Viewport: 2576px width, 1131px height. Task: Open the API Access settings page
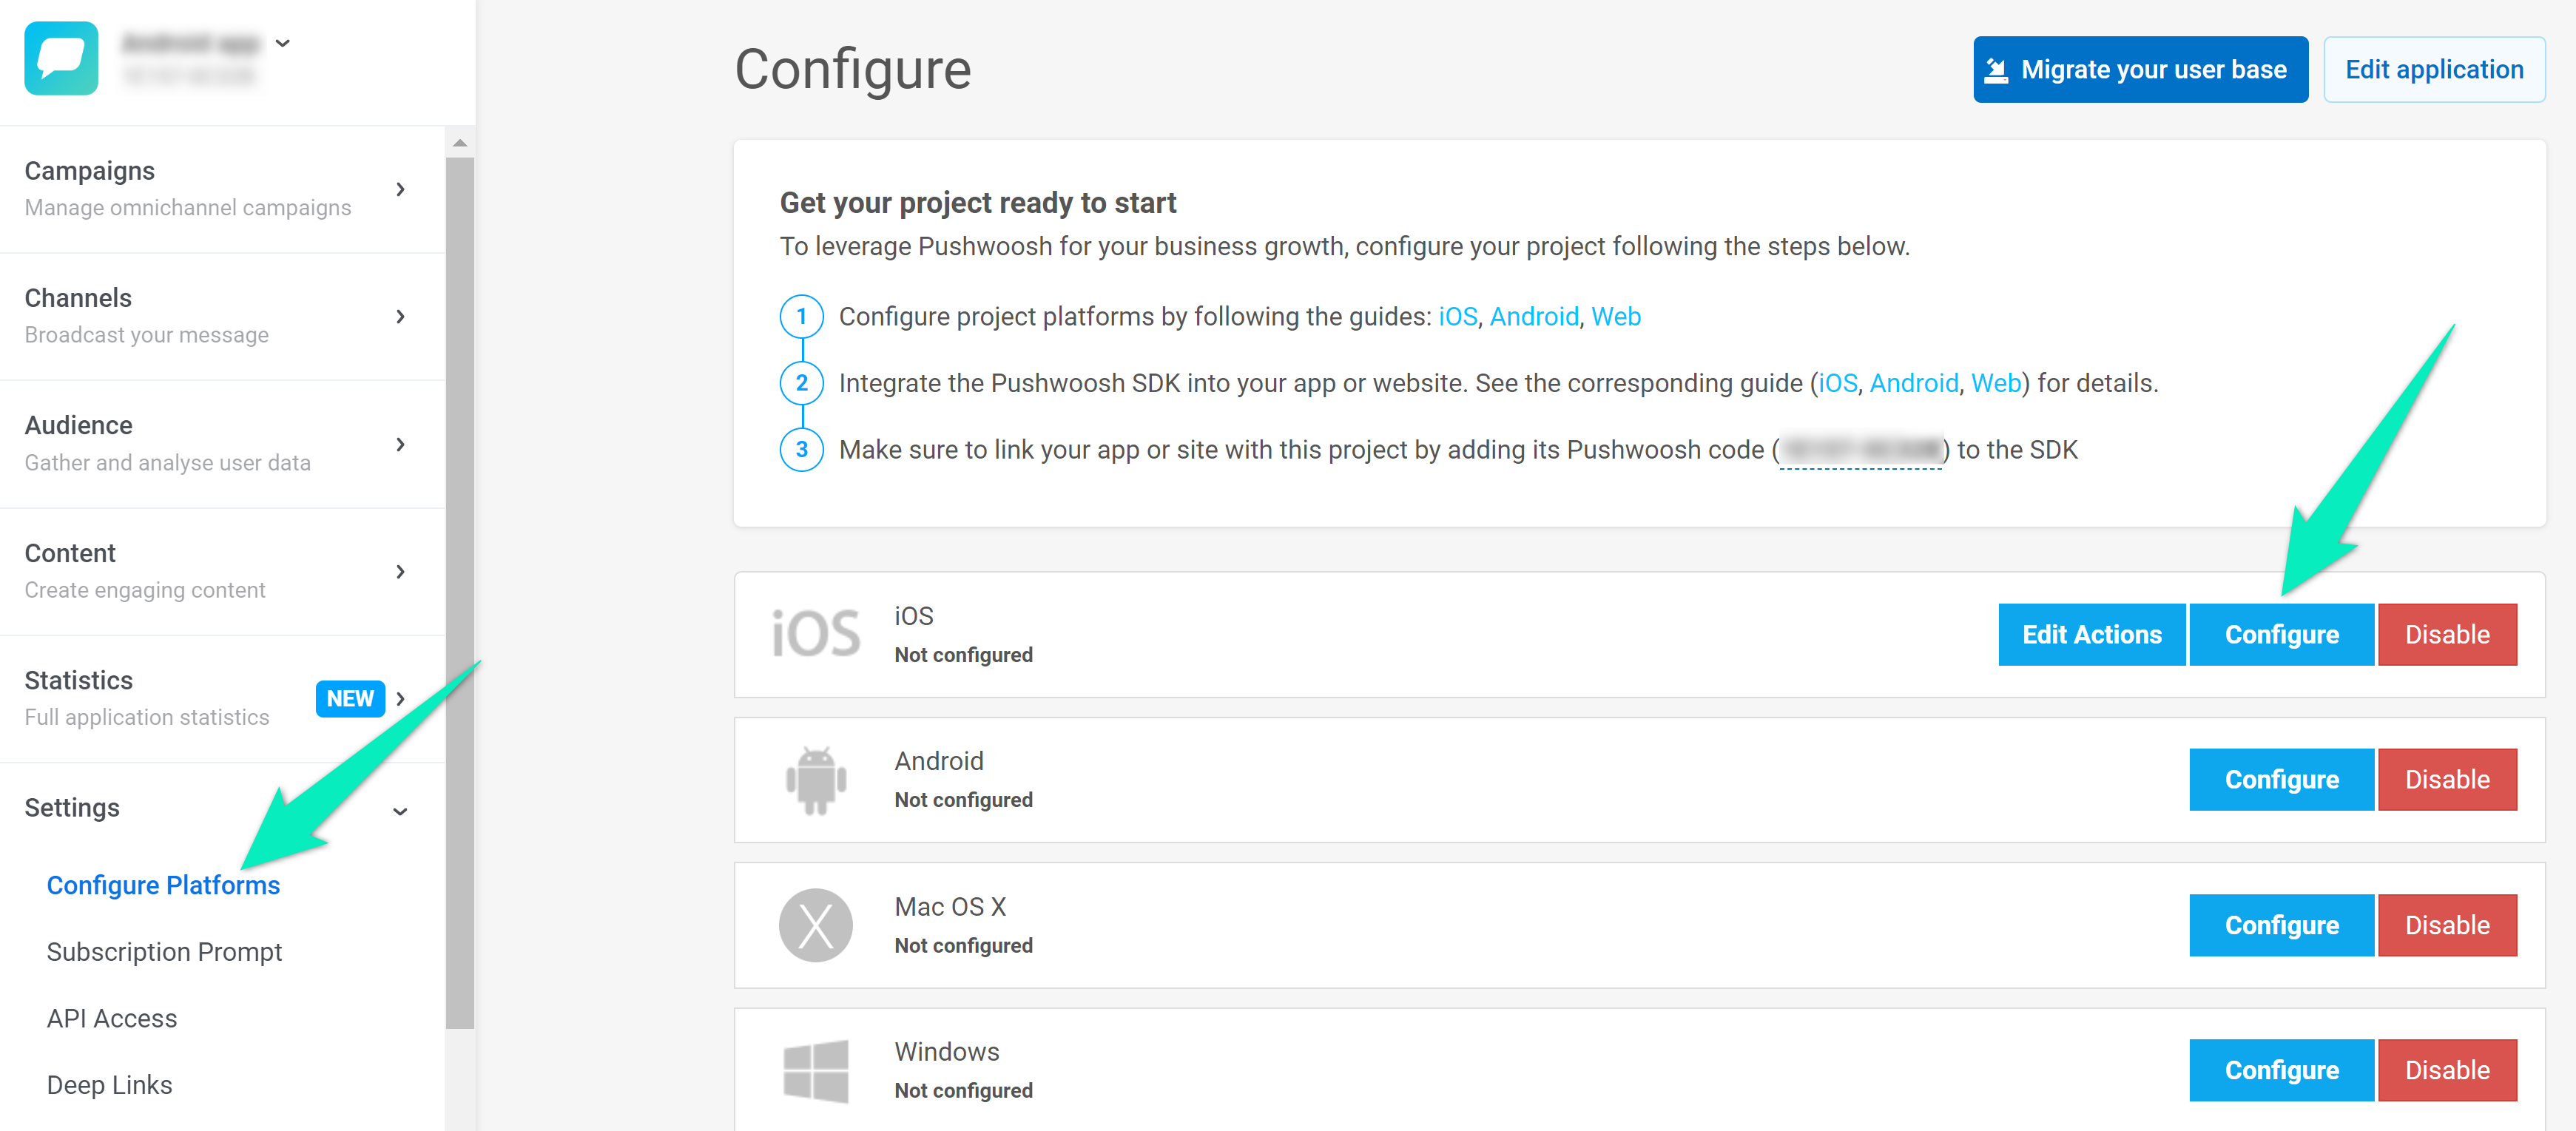pos(112,1018)
